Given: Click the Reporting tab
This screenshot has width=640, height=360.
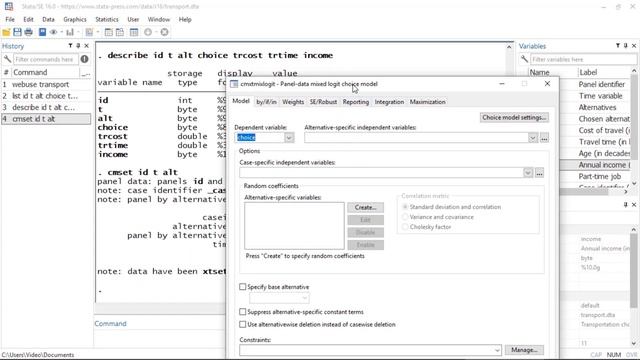Looking at the screenshot, I should click(x=356, y=102).
